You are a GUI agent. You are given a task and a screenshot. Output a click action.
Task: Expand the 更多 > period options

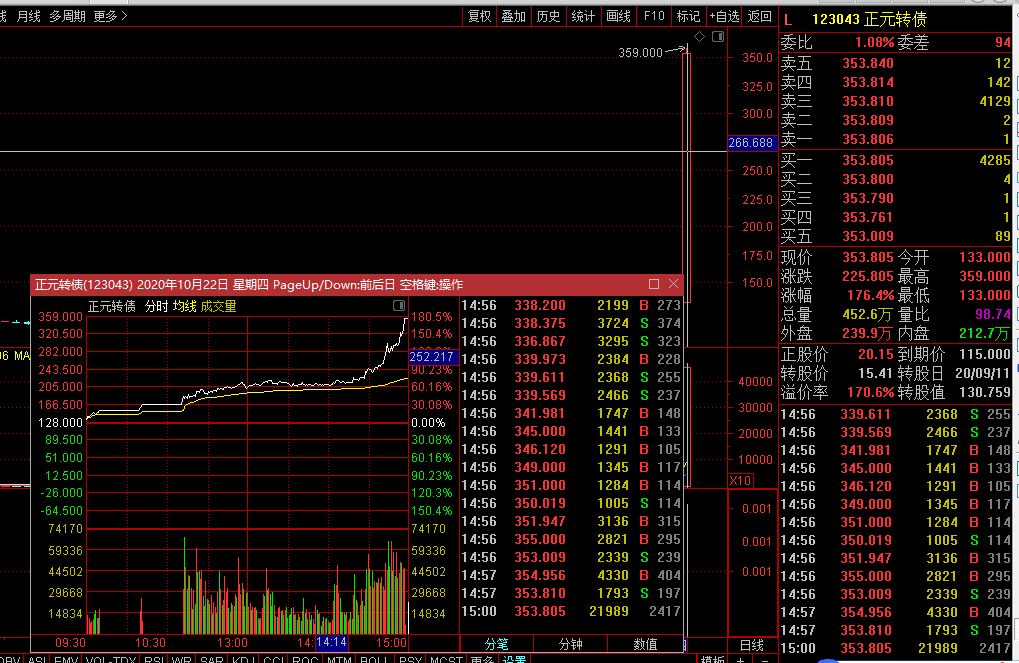110,16
